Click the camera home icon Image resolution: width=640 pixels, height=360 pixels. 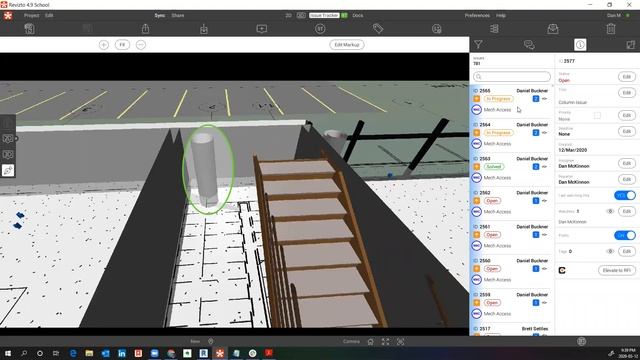coord(370,342)
